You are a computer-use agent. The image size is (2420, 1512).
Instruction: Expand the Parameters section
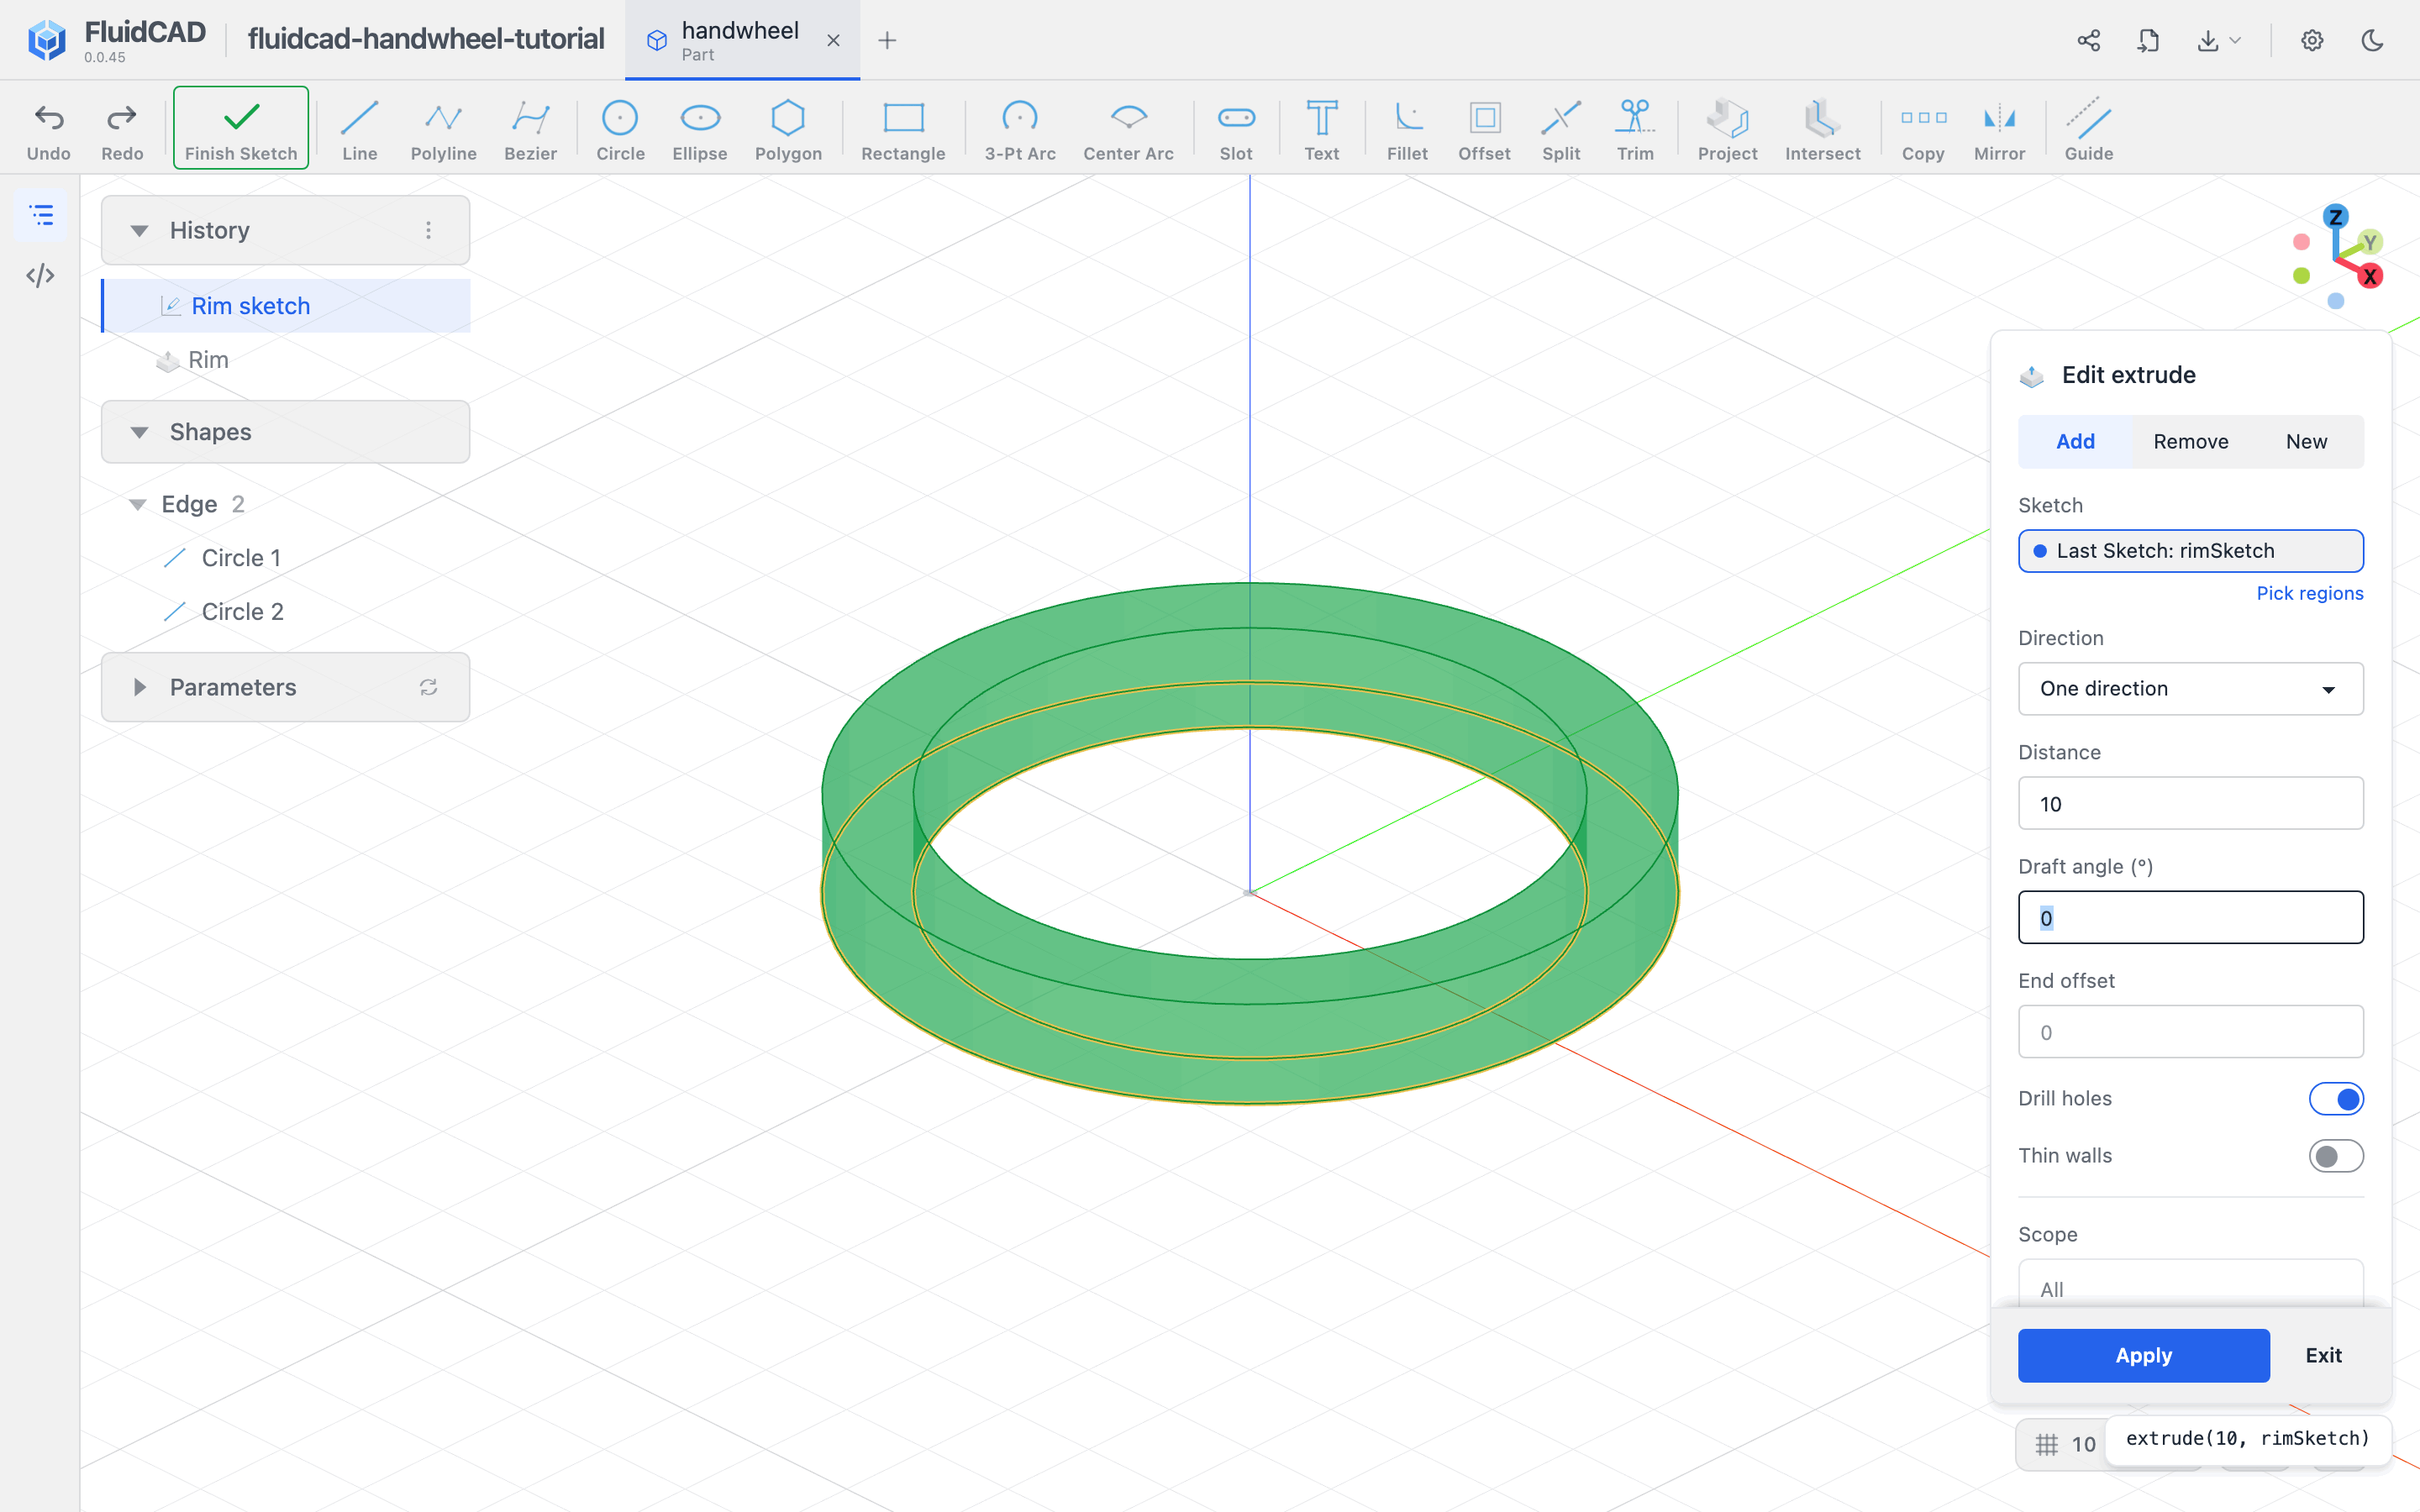[140, 687]
